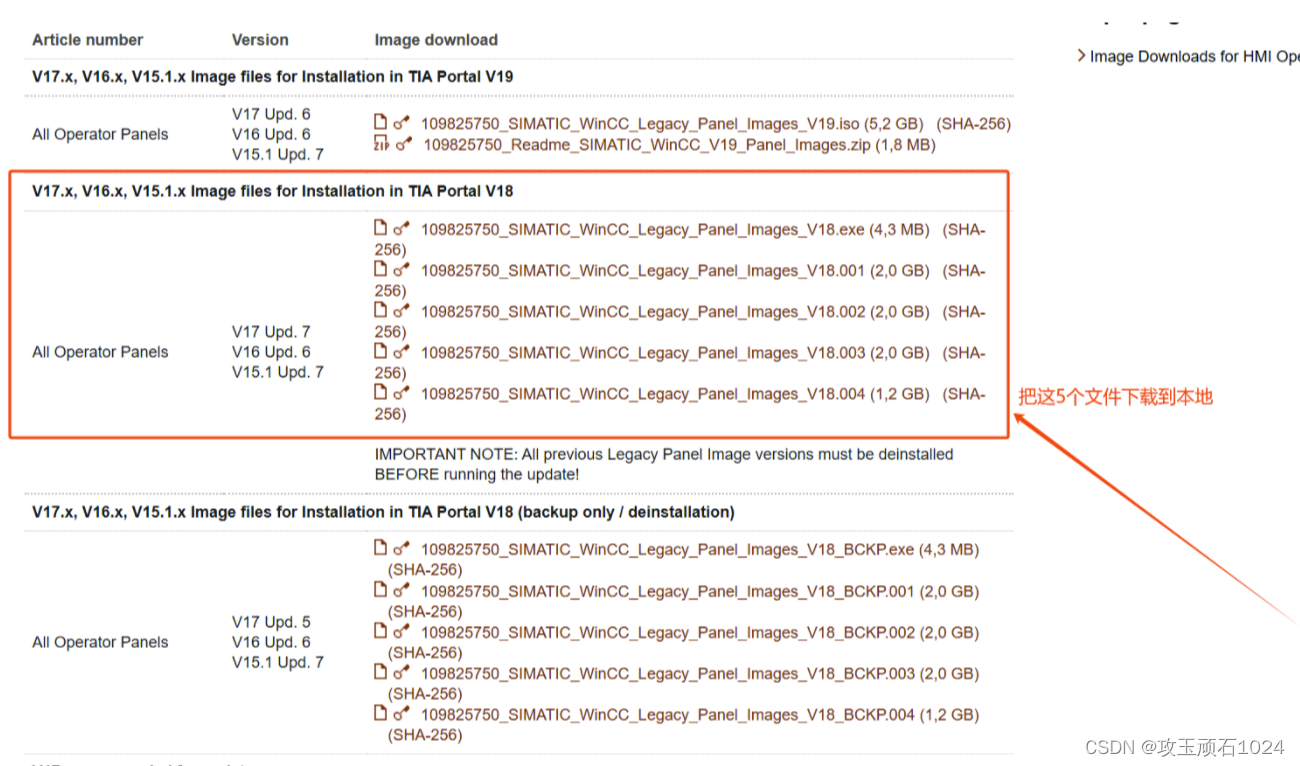
Task: Open the Image Downloads for HMI link
Action: coord(1194,57)
